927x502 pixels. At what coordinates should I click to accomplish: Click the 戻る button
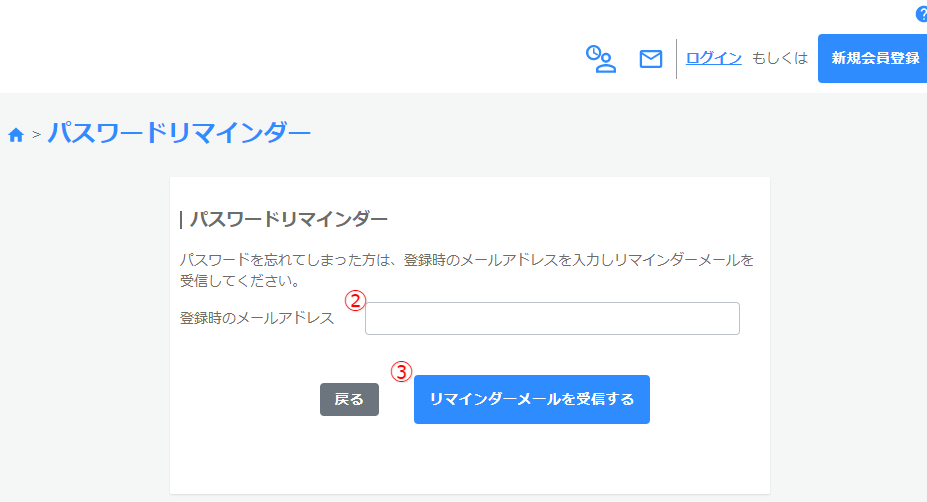click(349, 399)
